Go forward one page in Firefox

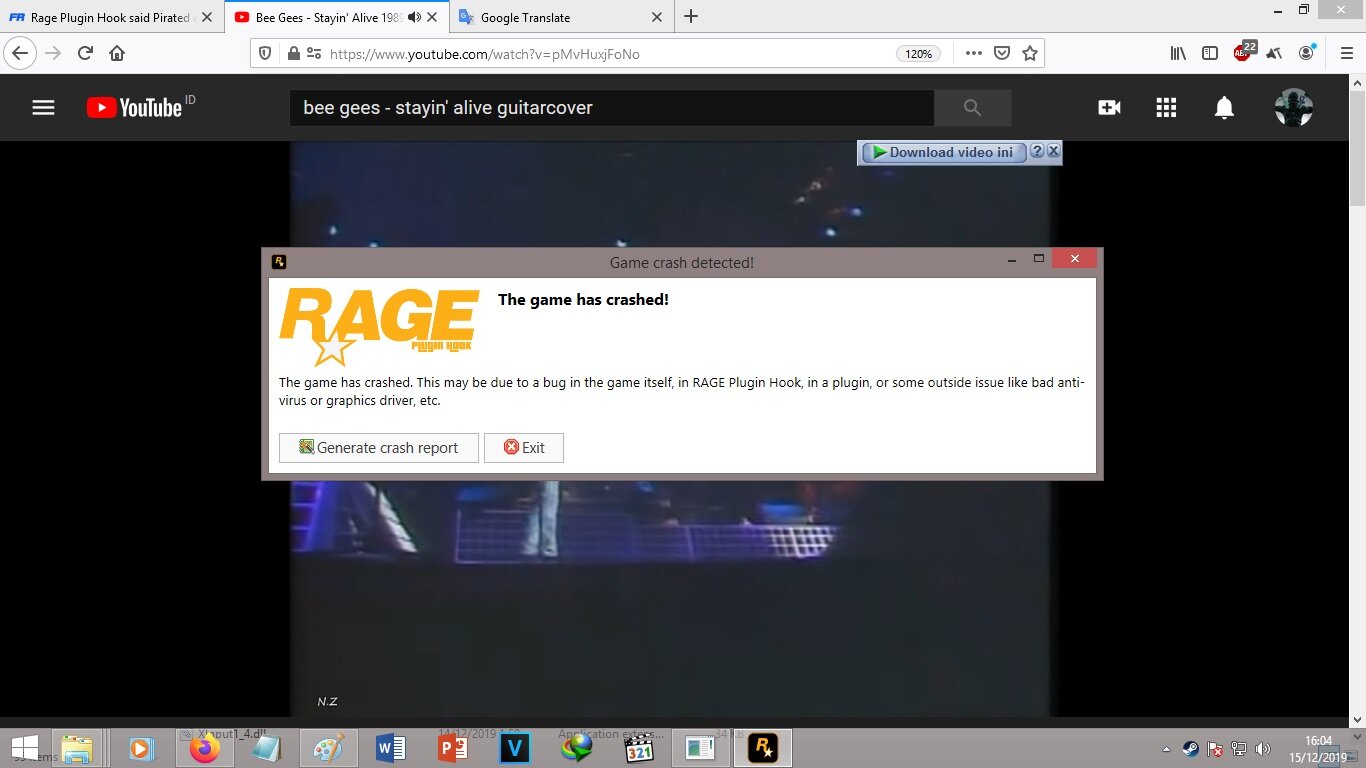[53, 54]
